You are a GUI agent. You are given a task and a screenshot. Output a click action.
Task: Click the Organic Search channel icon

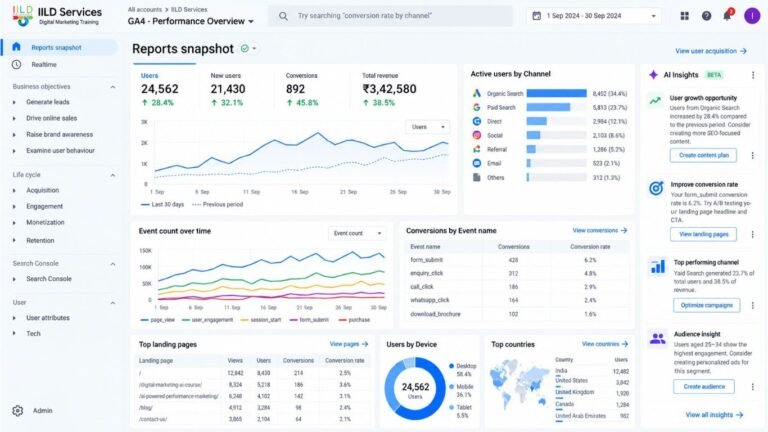tap(477, 93)
